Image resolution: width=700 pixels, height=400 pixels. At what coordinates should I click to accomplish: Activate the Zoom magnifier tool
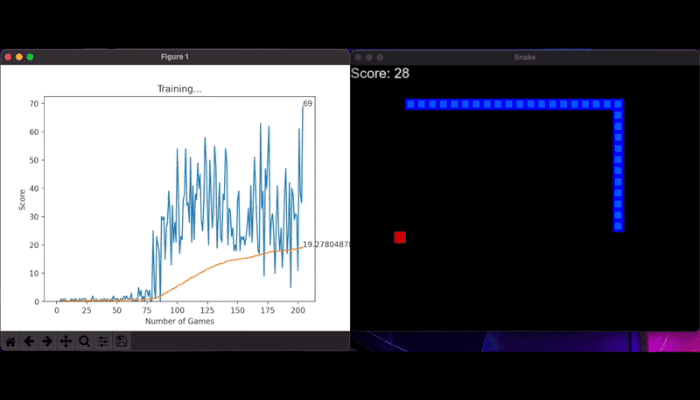click(85, 341)
